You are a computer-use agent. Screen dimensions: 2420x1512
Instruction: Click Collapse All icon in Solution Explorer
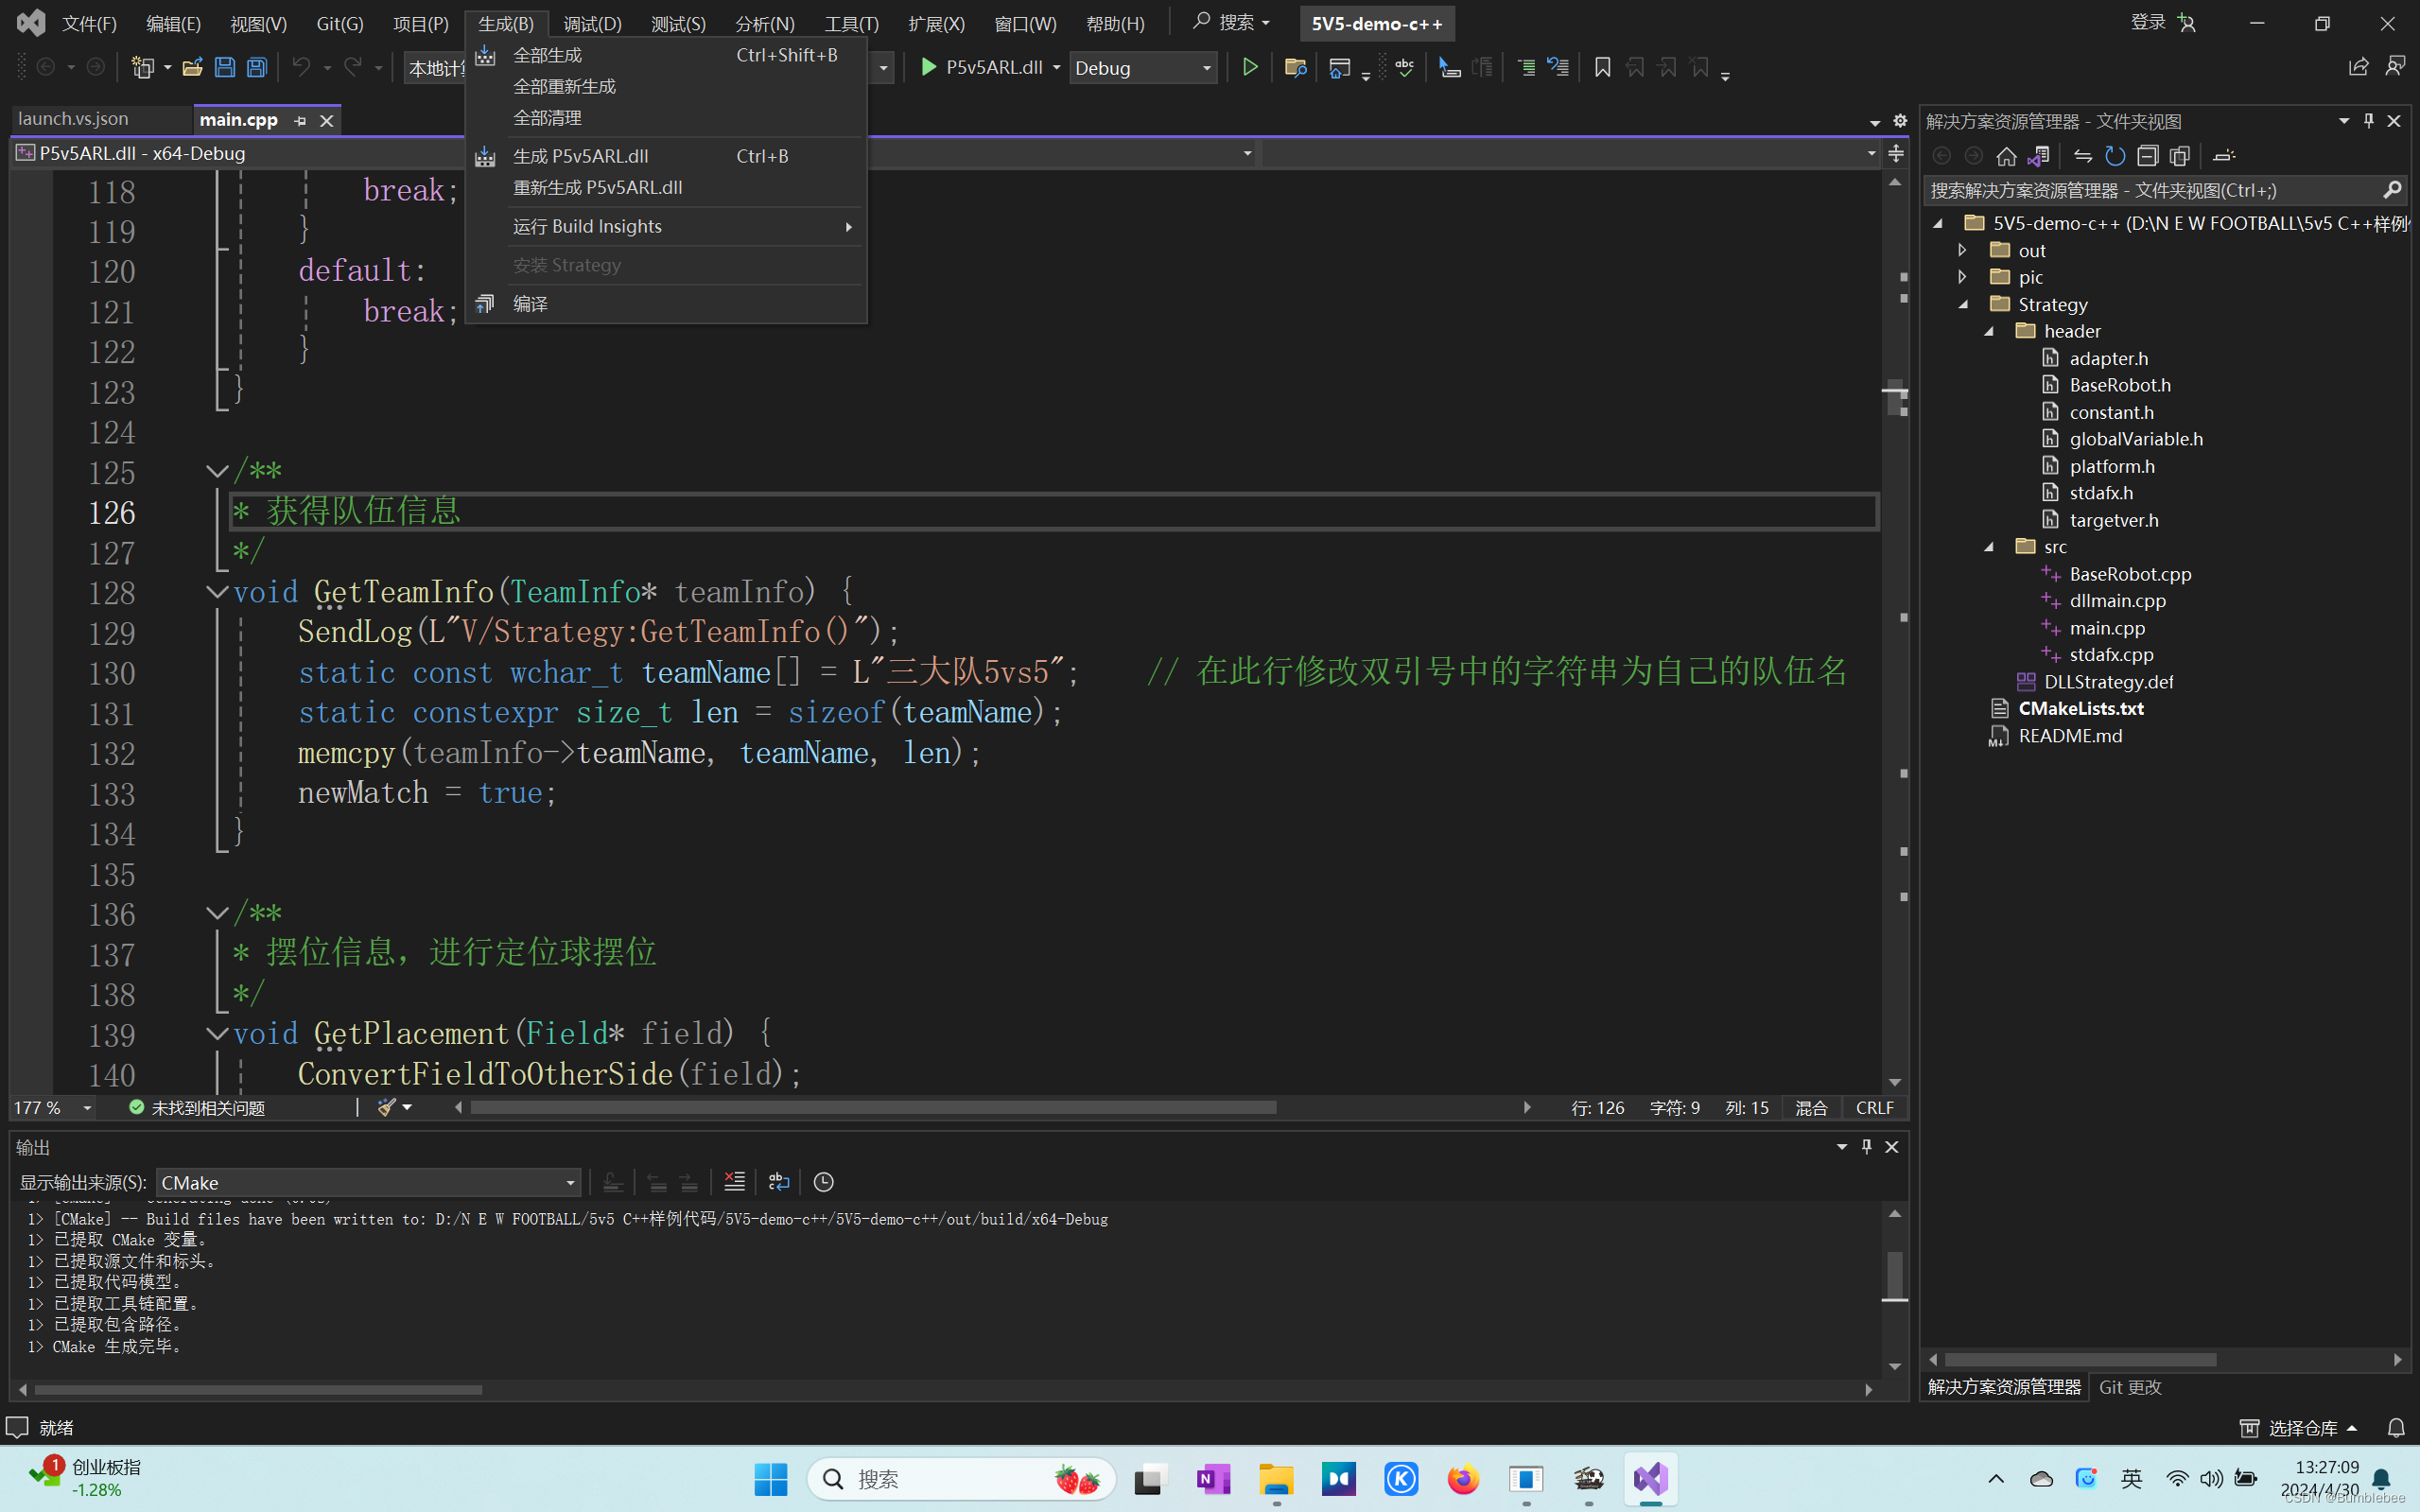(x=2147, y=156)
